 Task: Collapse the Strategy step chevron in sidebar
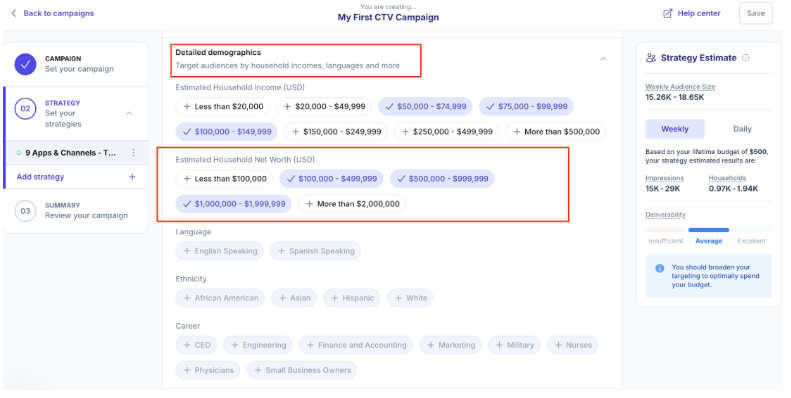(129, 113)
